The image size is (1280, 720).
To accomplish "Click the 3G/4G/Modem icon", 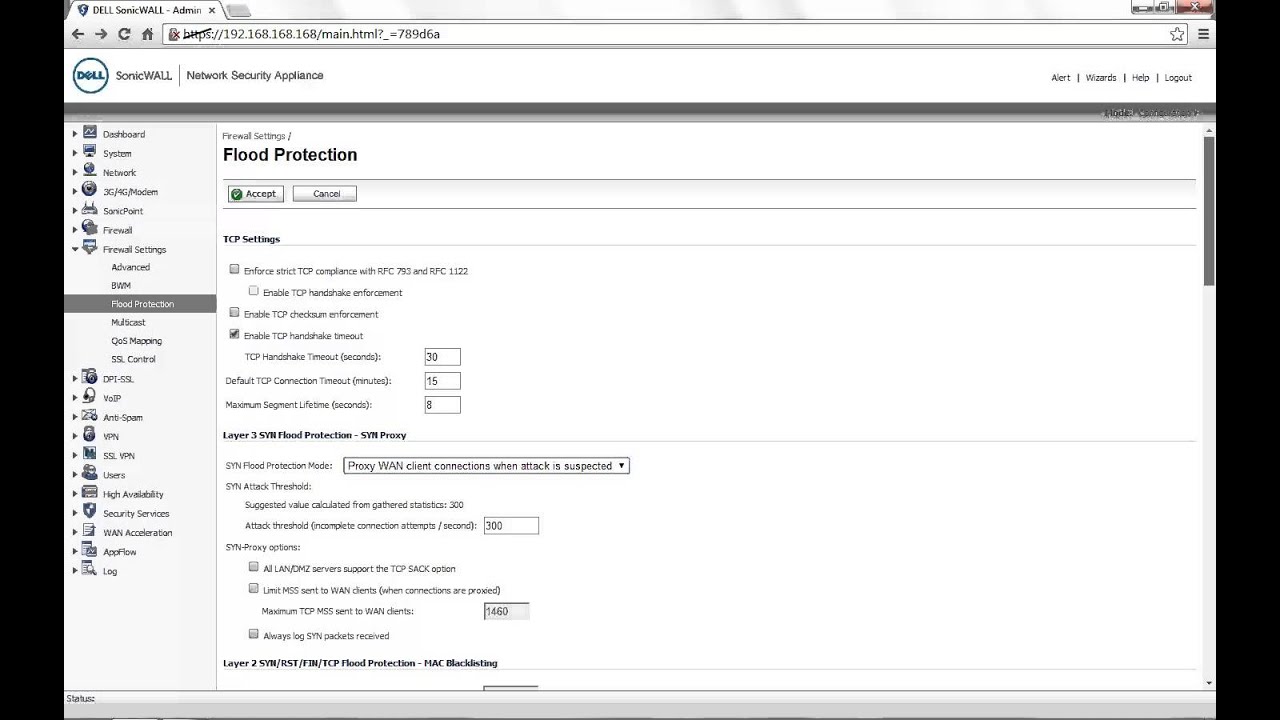I will [90, 190].
